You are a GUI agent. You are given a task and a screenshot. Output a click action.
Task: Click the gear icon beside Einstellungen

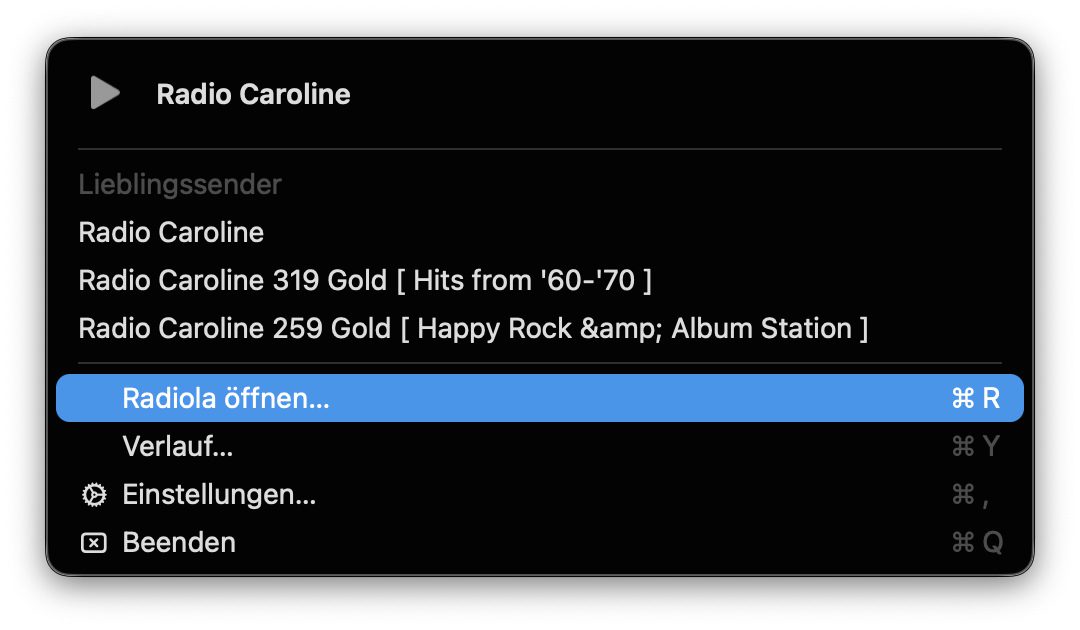click(93, 495)
